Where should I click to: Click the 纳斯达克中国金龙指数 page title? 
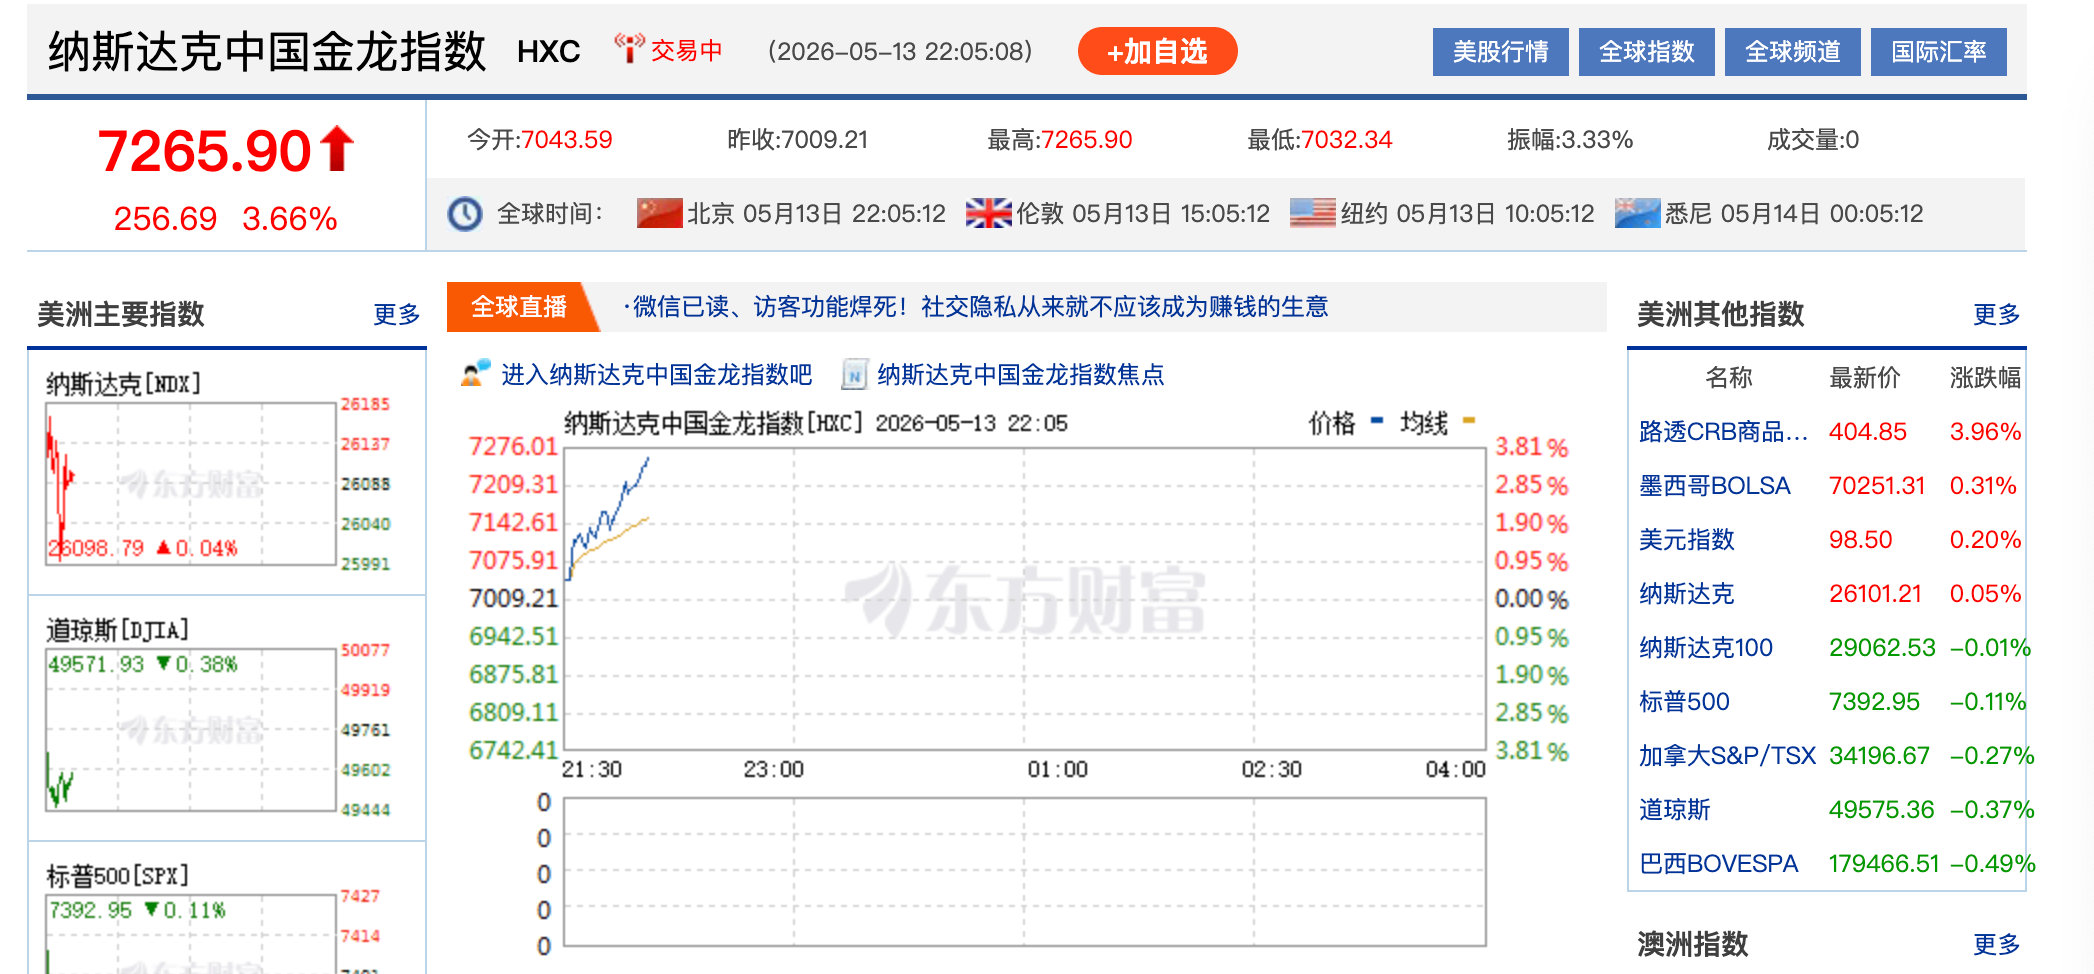pyautogui.click(x=267, y=52)
